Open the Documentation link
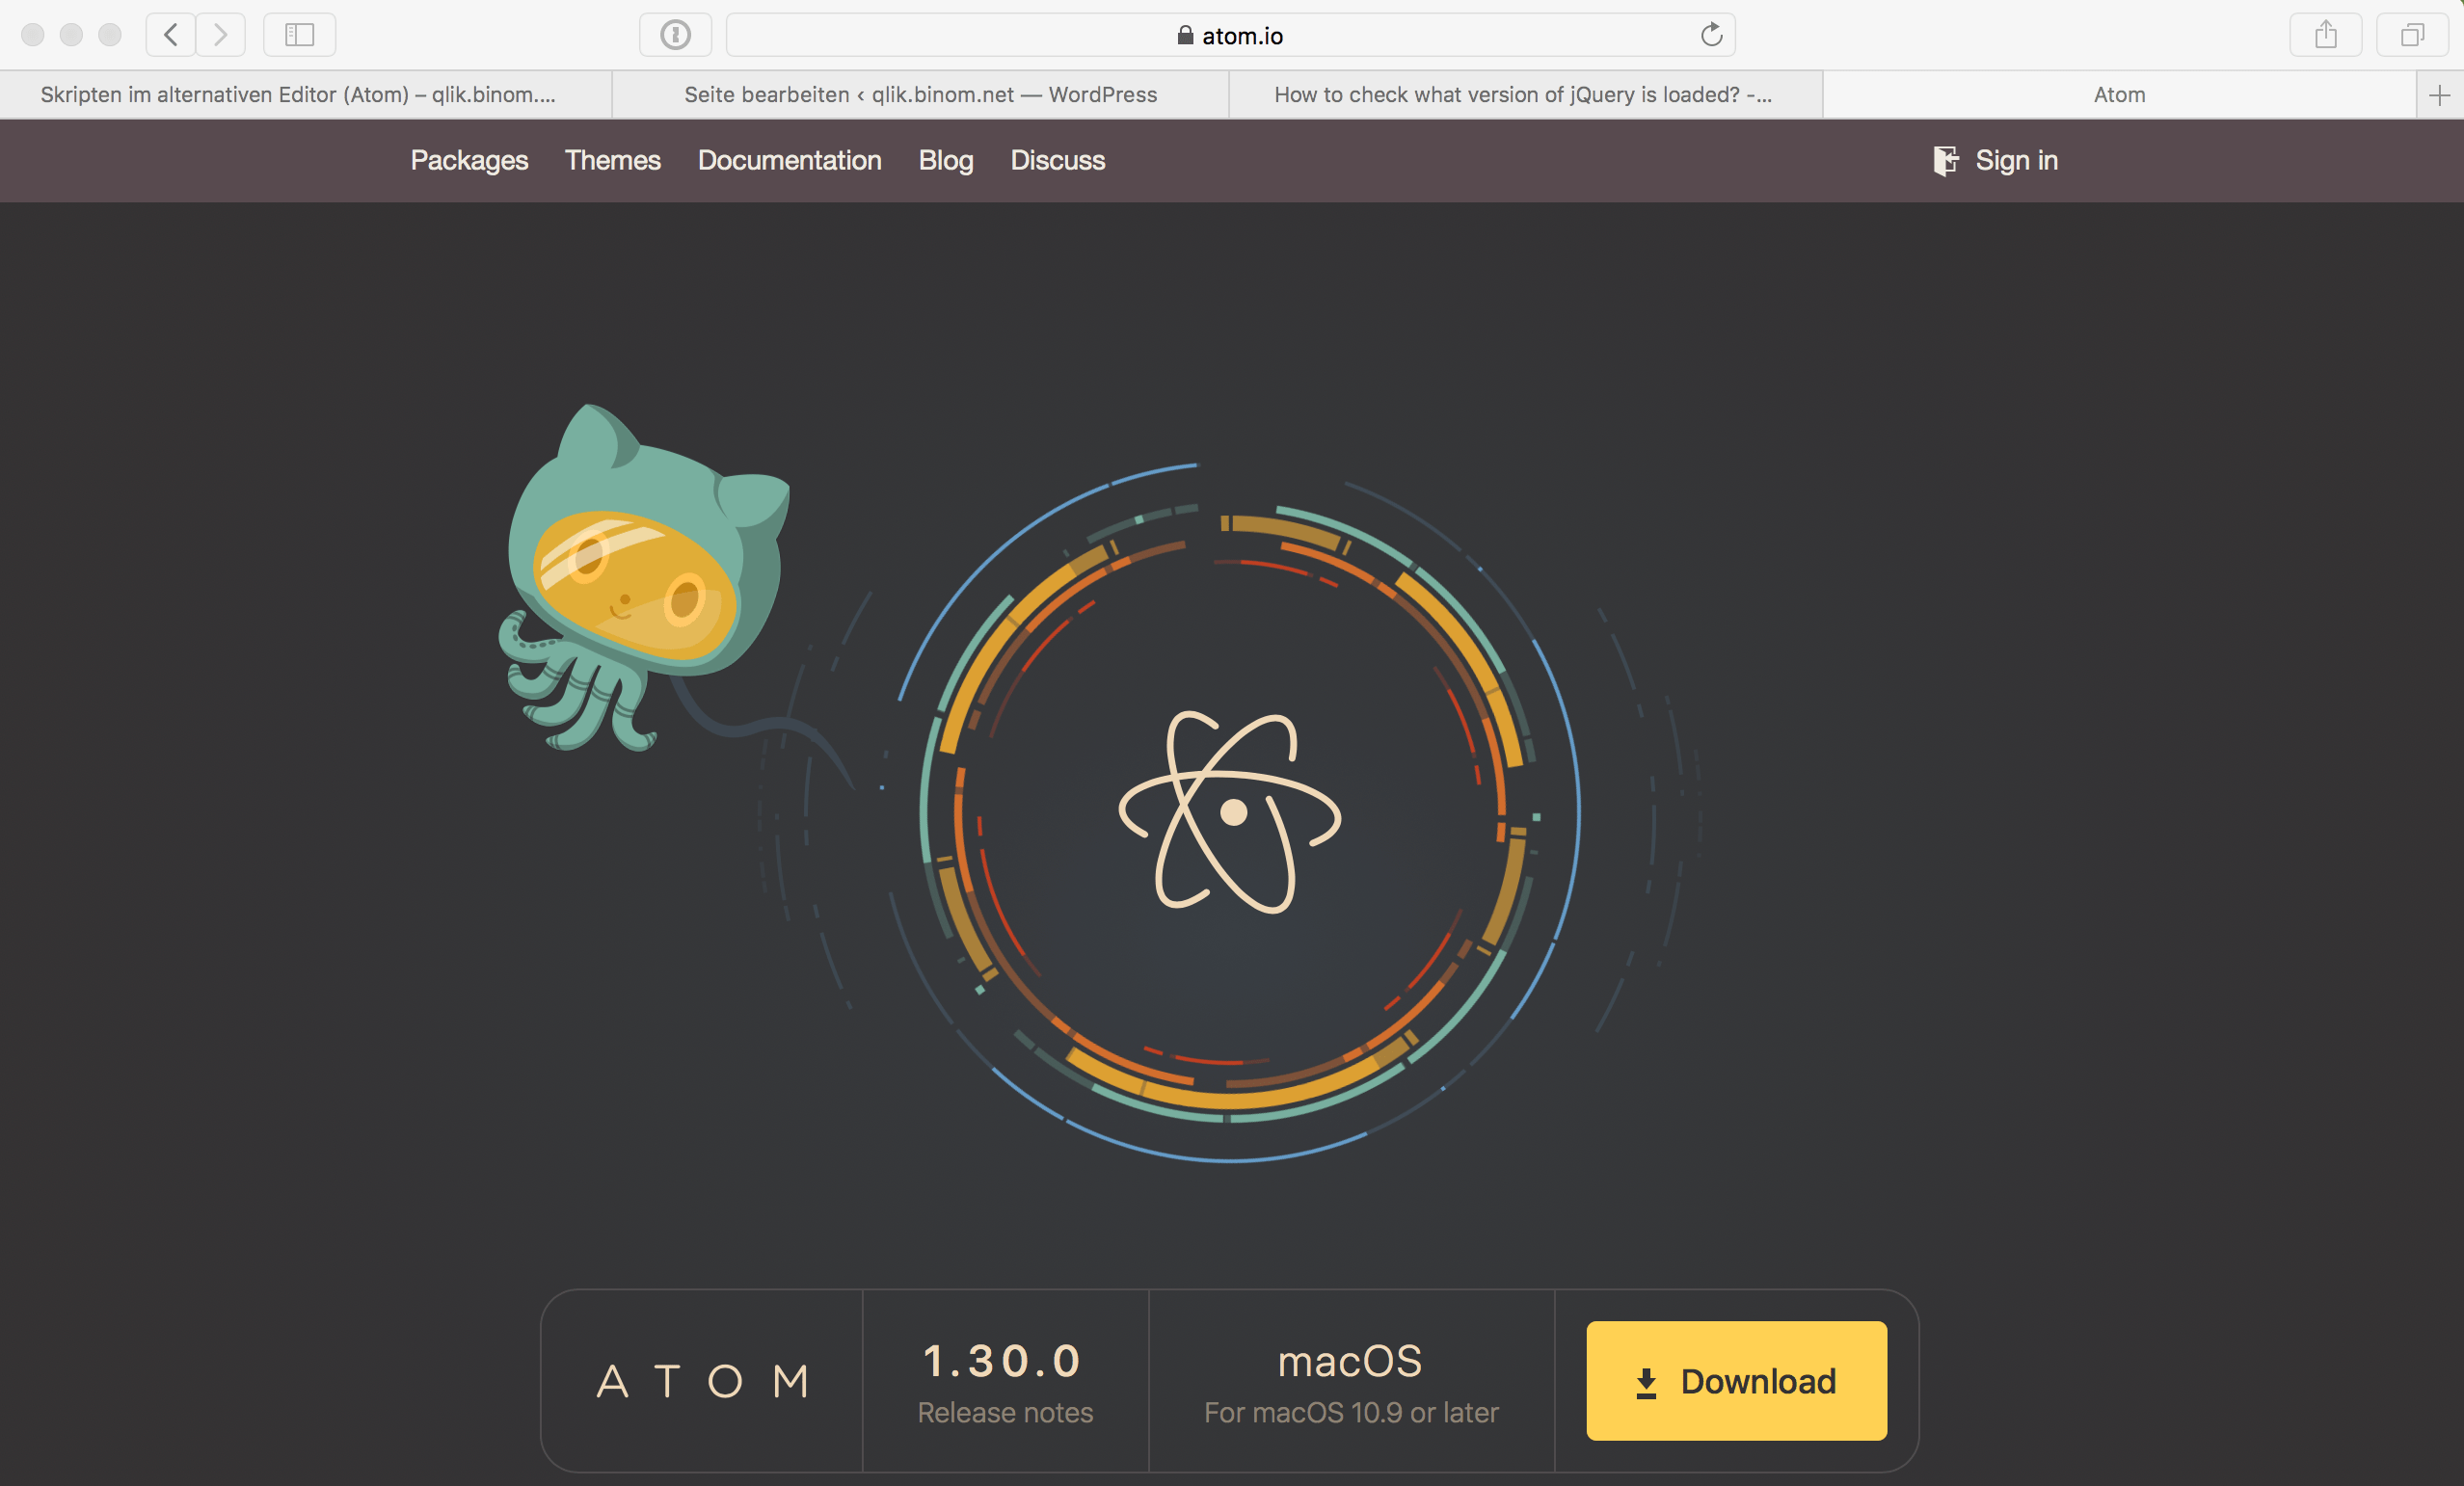Screen dimensions: 2464x1486 click(x=789, y=160)
